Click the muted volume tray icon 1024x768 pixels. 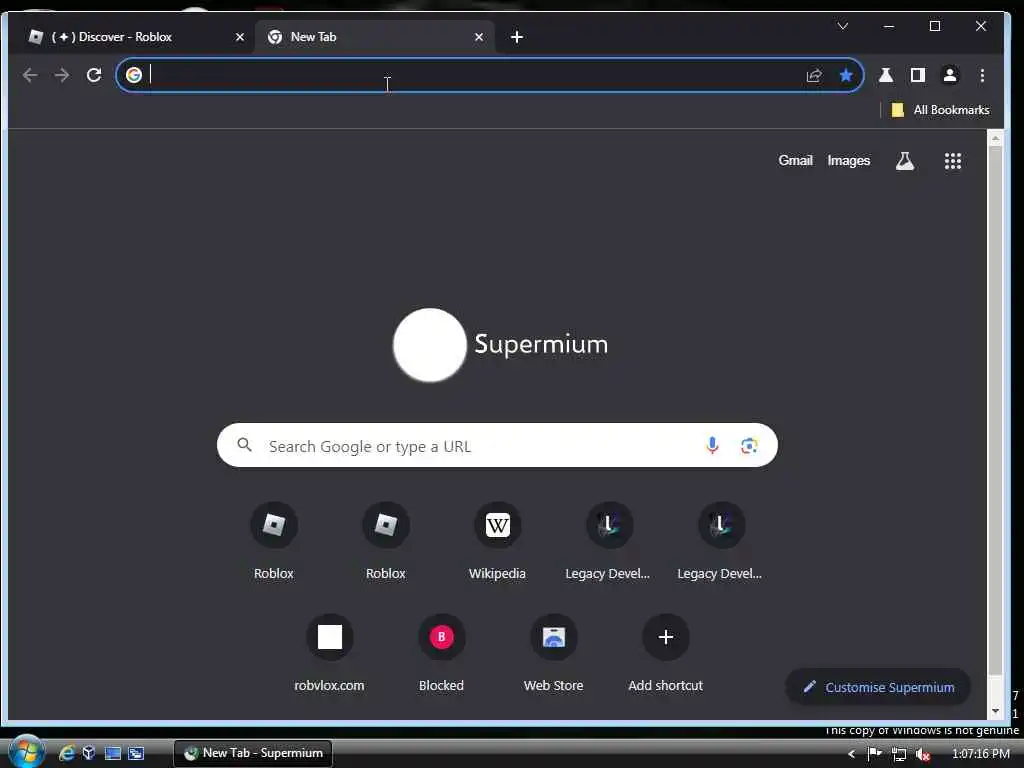pos(923,754)
